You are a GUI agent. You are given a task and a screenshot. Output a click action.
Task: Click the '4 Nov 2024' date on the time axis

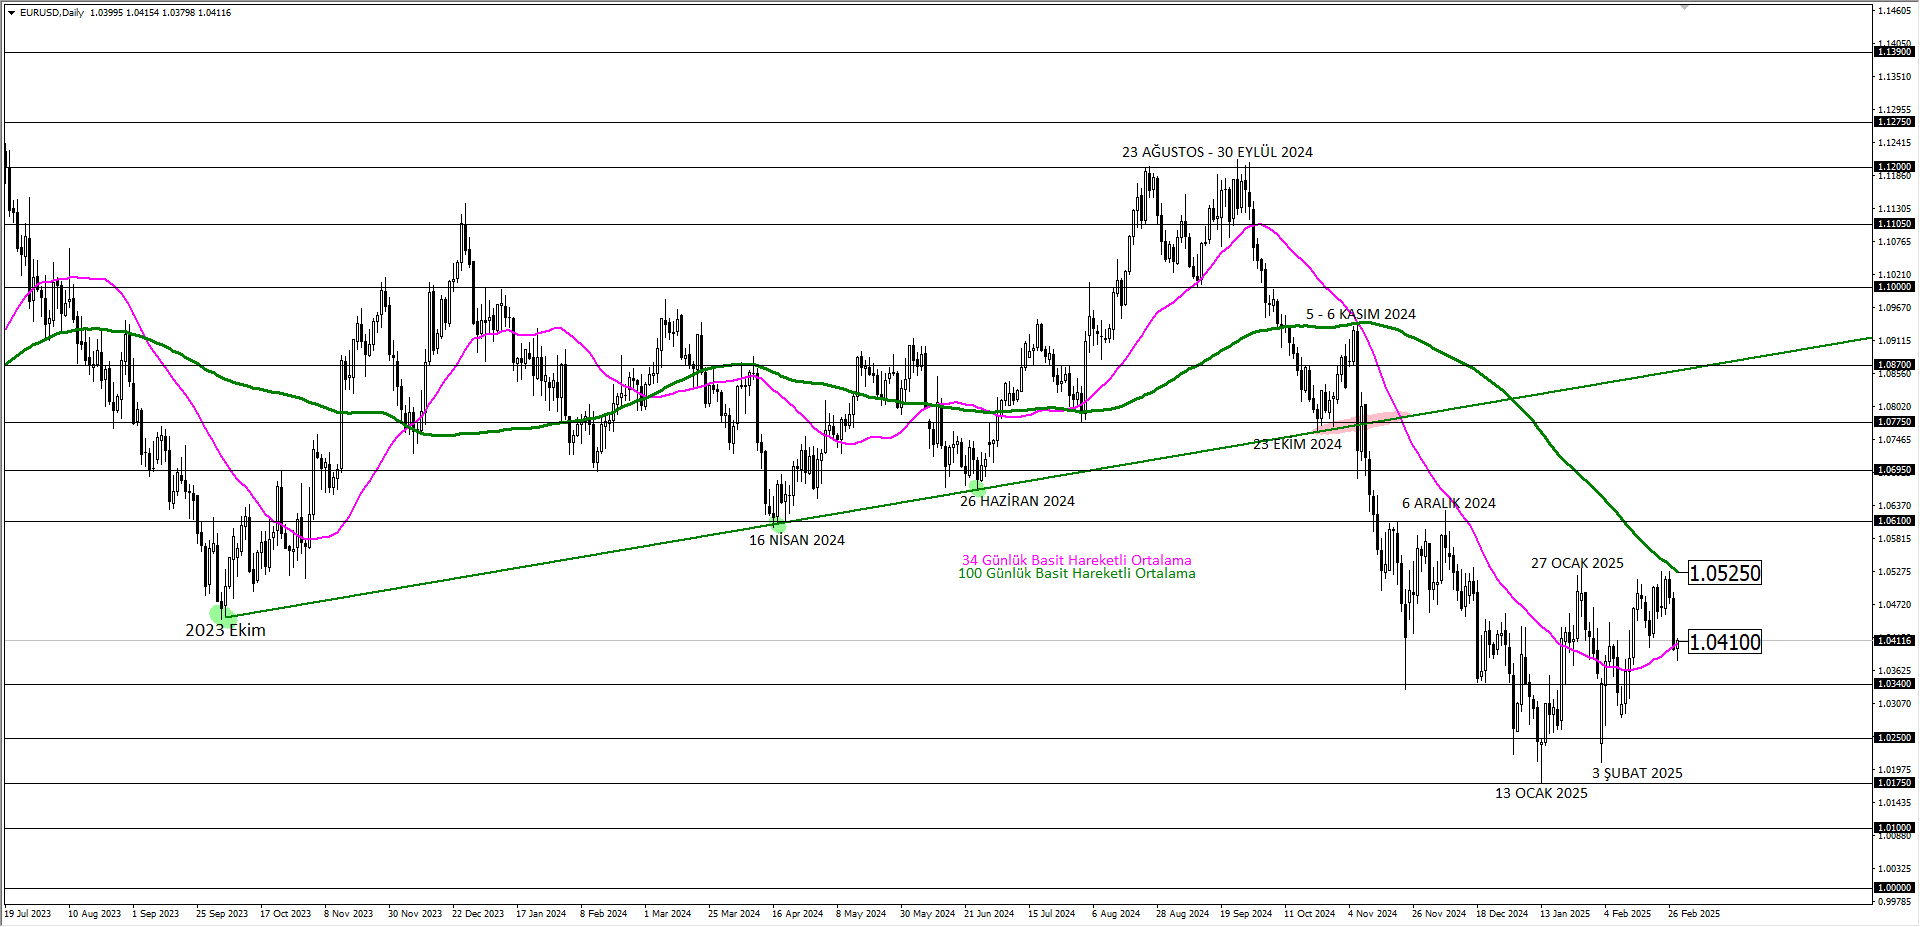click(x=1373, y=913)
